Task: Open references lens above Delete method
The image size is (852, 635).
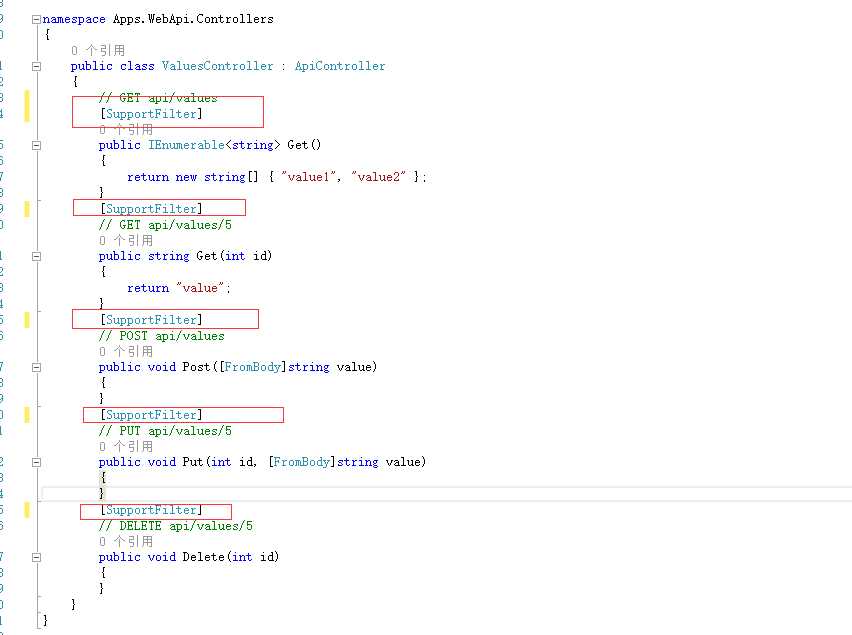Action: coord(126,542)
